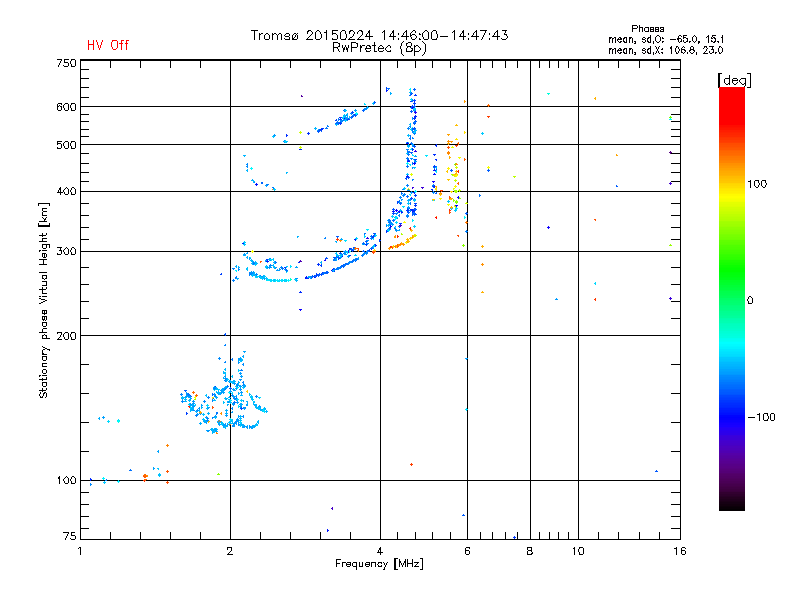Click x-axis tick label '10'
Image resolution: width=800 pixels, height=600 pixels.
coord(578,551)
